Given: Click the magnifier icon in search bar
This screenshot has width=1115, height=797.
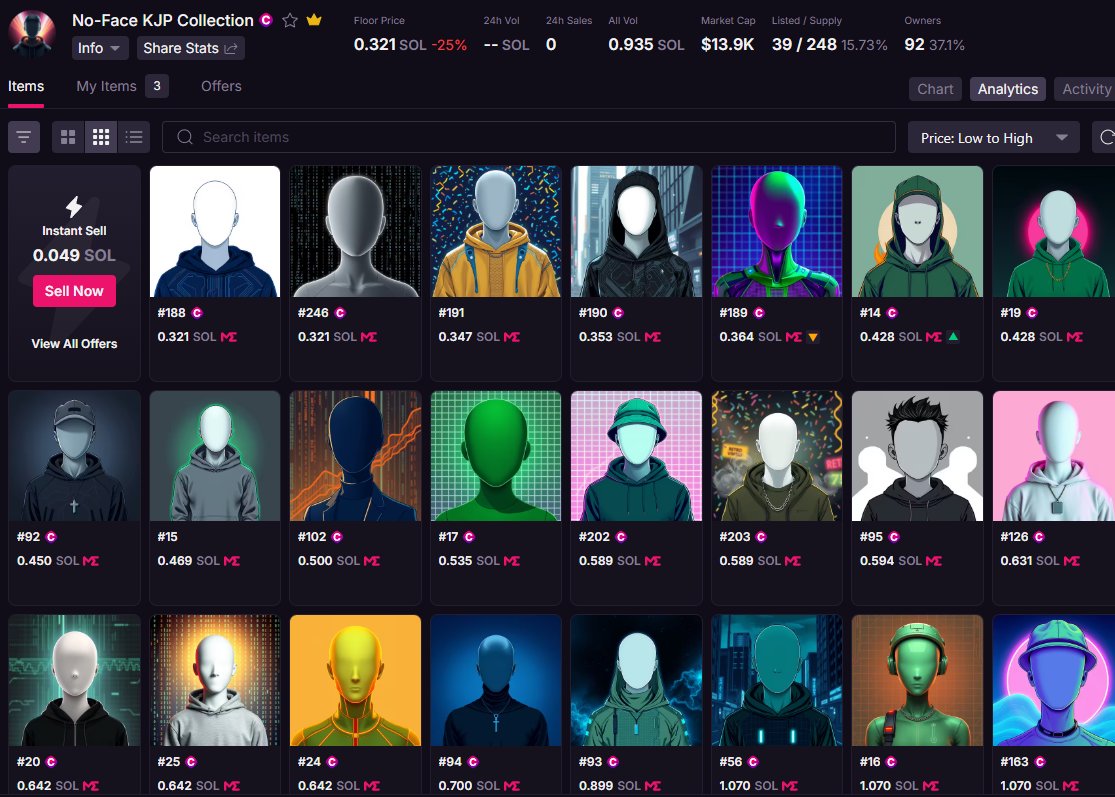Looking at the screenshot, I should click(185, 137).
